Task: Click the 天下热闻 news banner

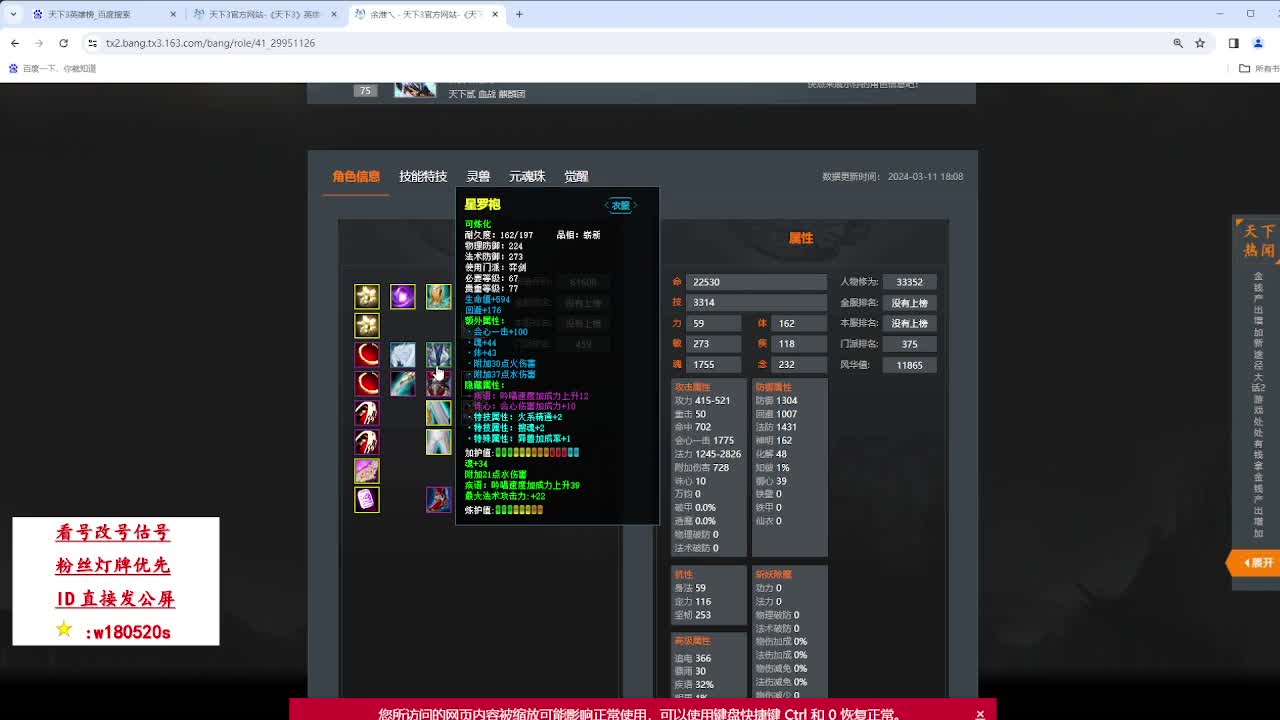Action: (x=1258, y=241)
